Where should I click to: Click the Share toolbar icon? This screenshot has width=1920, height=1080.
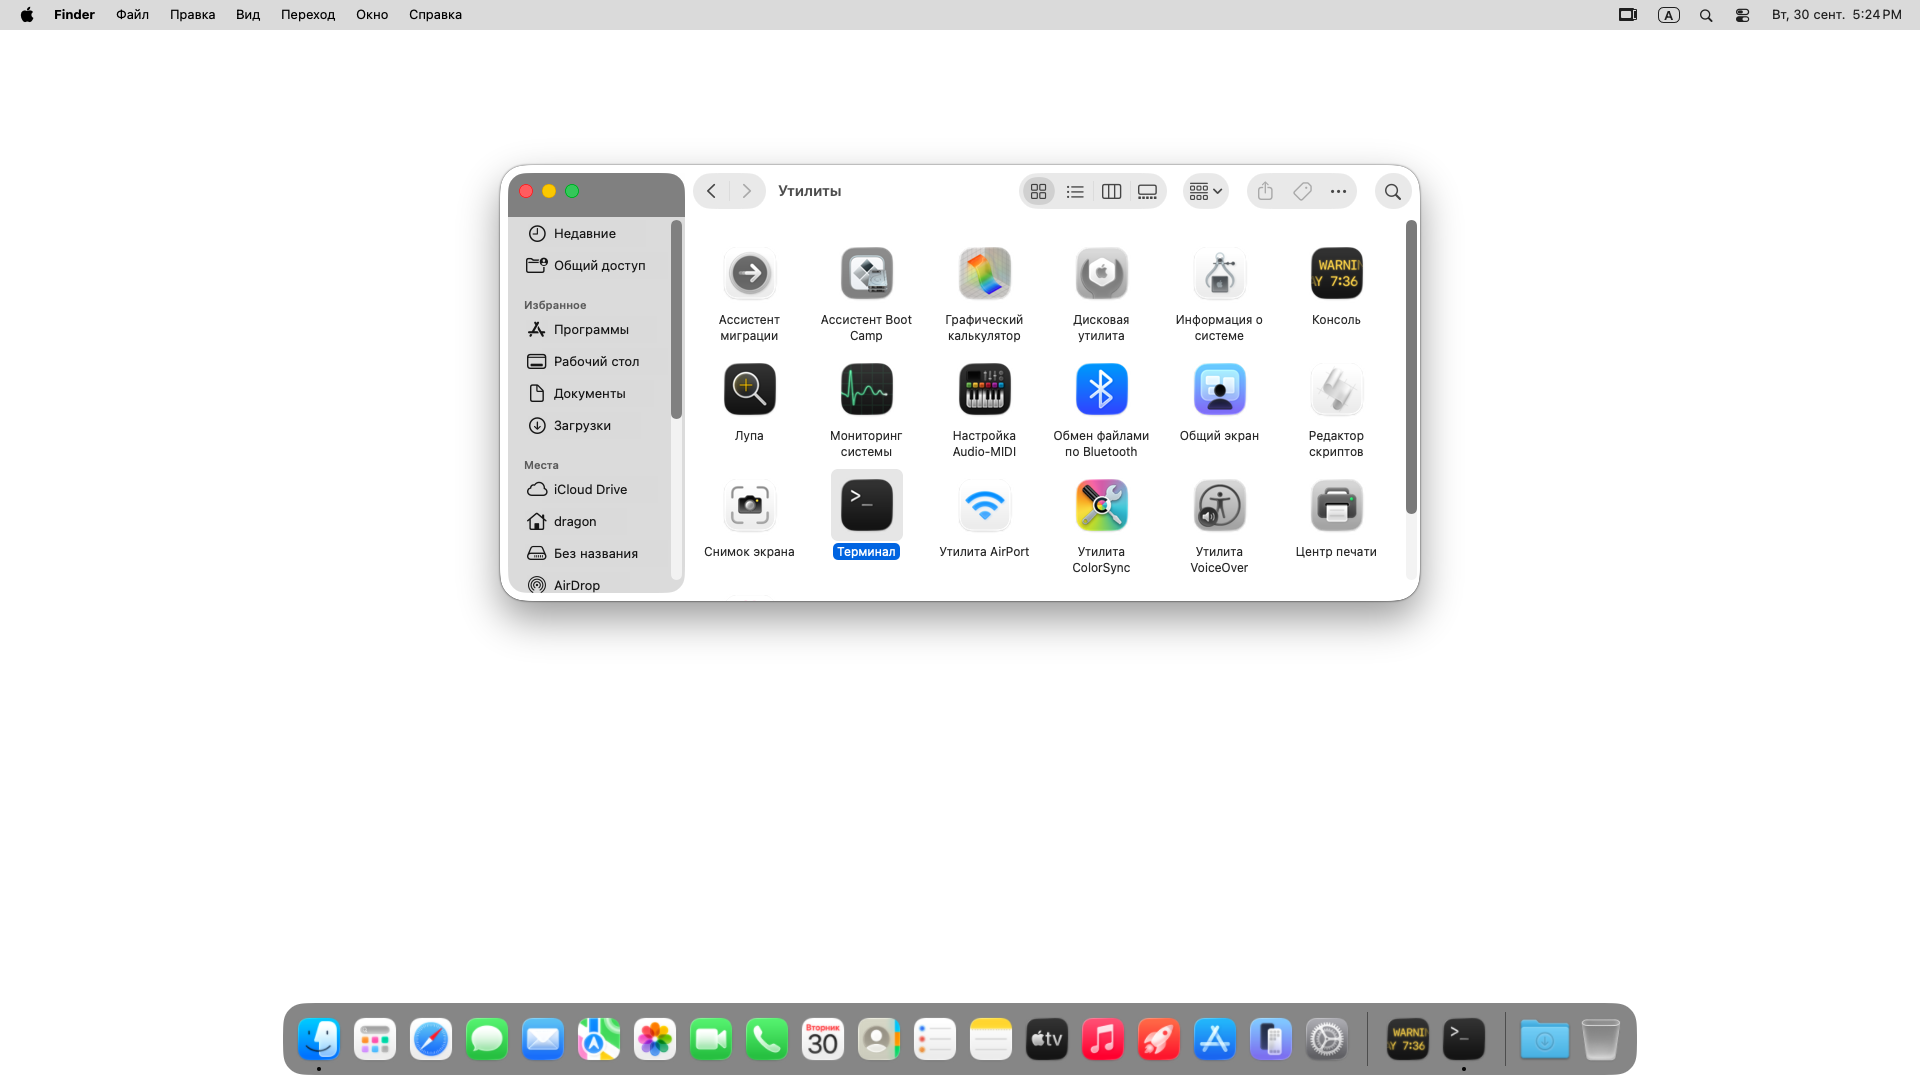point(1265,191)
